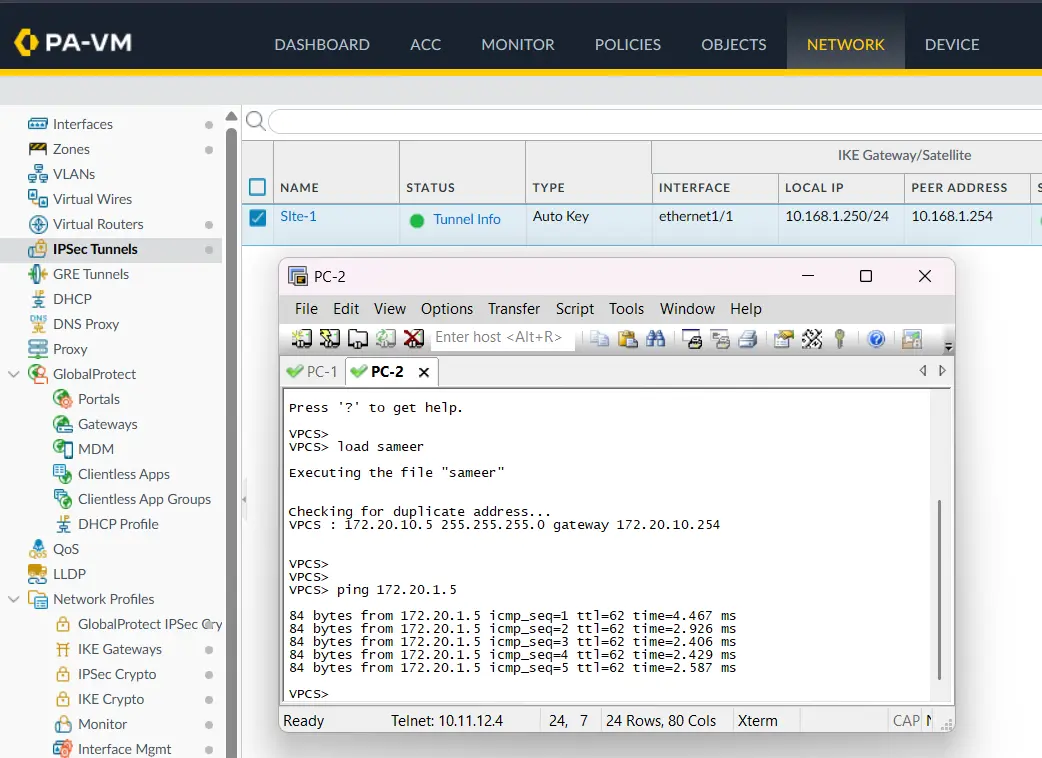This screenshot has width=1042, height=758.
Task: Click the green Reconnect icon in toolbar
Action: click(385, 339)
